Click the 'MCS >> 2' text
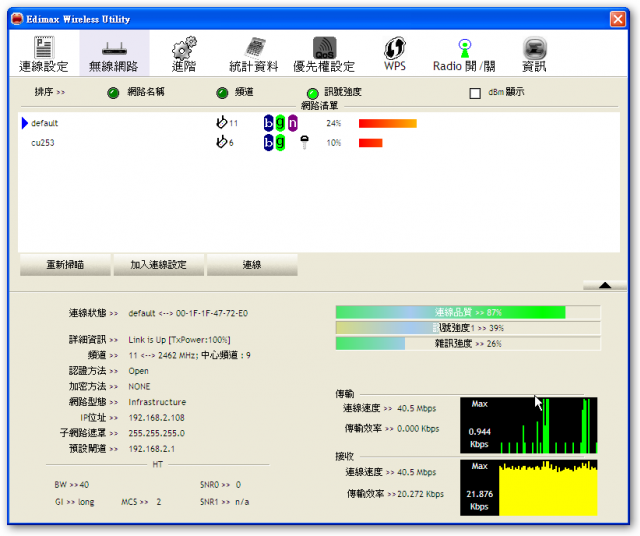This screenshot has width=640, height=536. tap(141, 502)
